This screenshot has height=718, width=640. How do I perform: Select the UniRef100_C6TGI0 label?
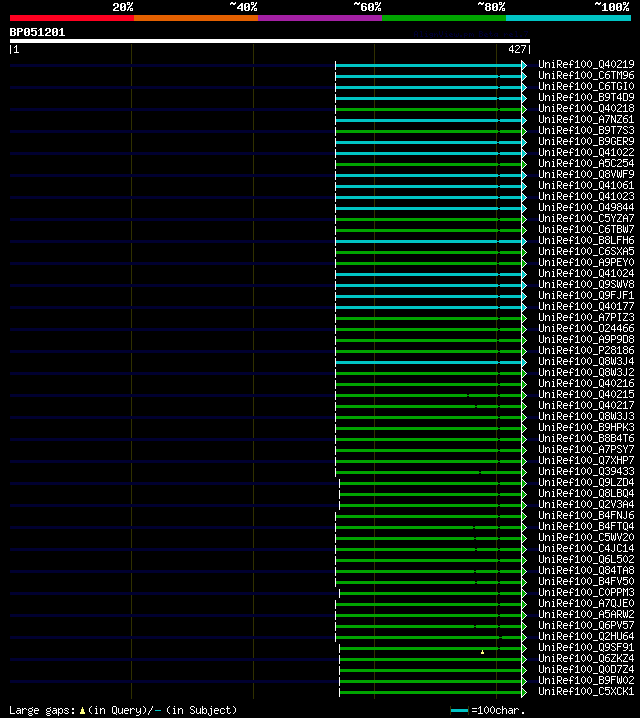pos(586,87)
